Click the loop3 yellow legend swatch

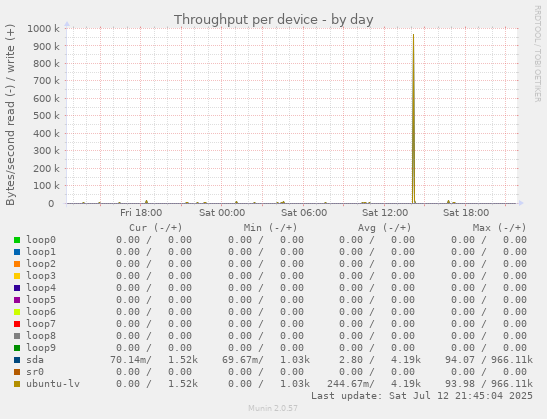click(x=17, y=276)
